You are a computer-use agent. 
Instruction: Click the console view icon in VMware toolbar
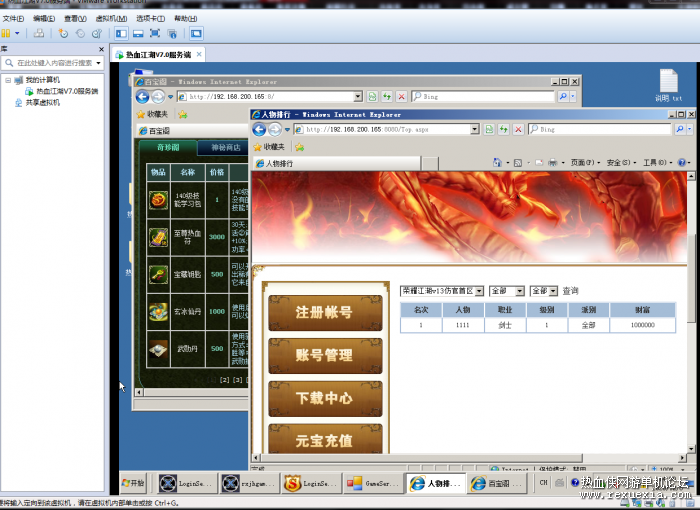[x=196, y=33]
